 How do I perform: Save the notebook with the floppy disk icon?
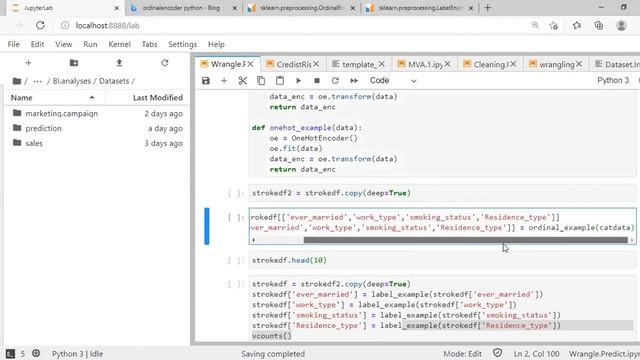[x=206, y=80]
